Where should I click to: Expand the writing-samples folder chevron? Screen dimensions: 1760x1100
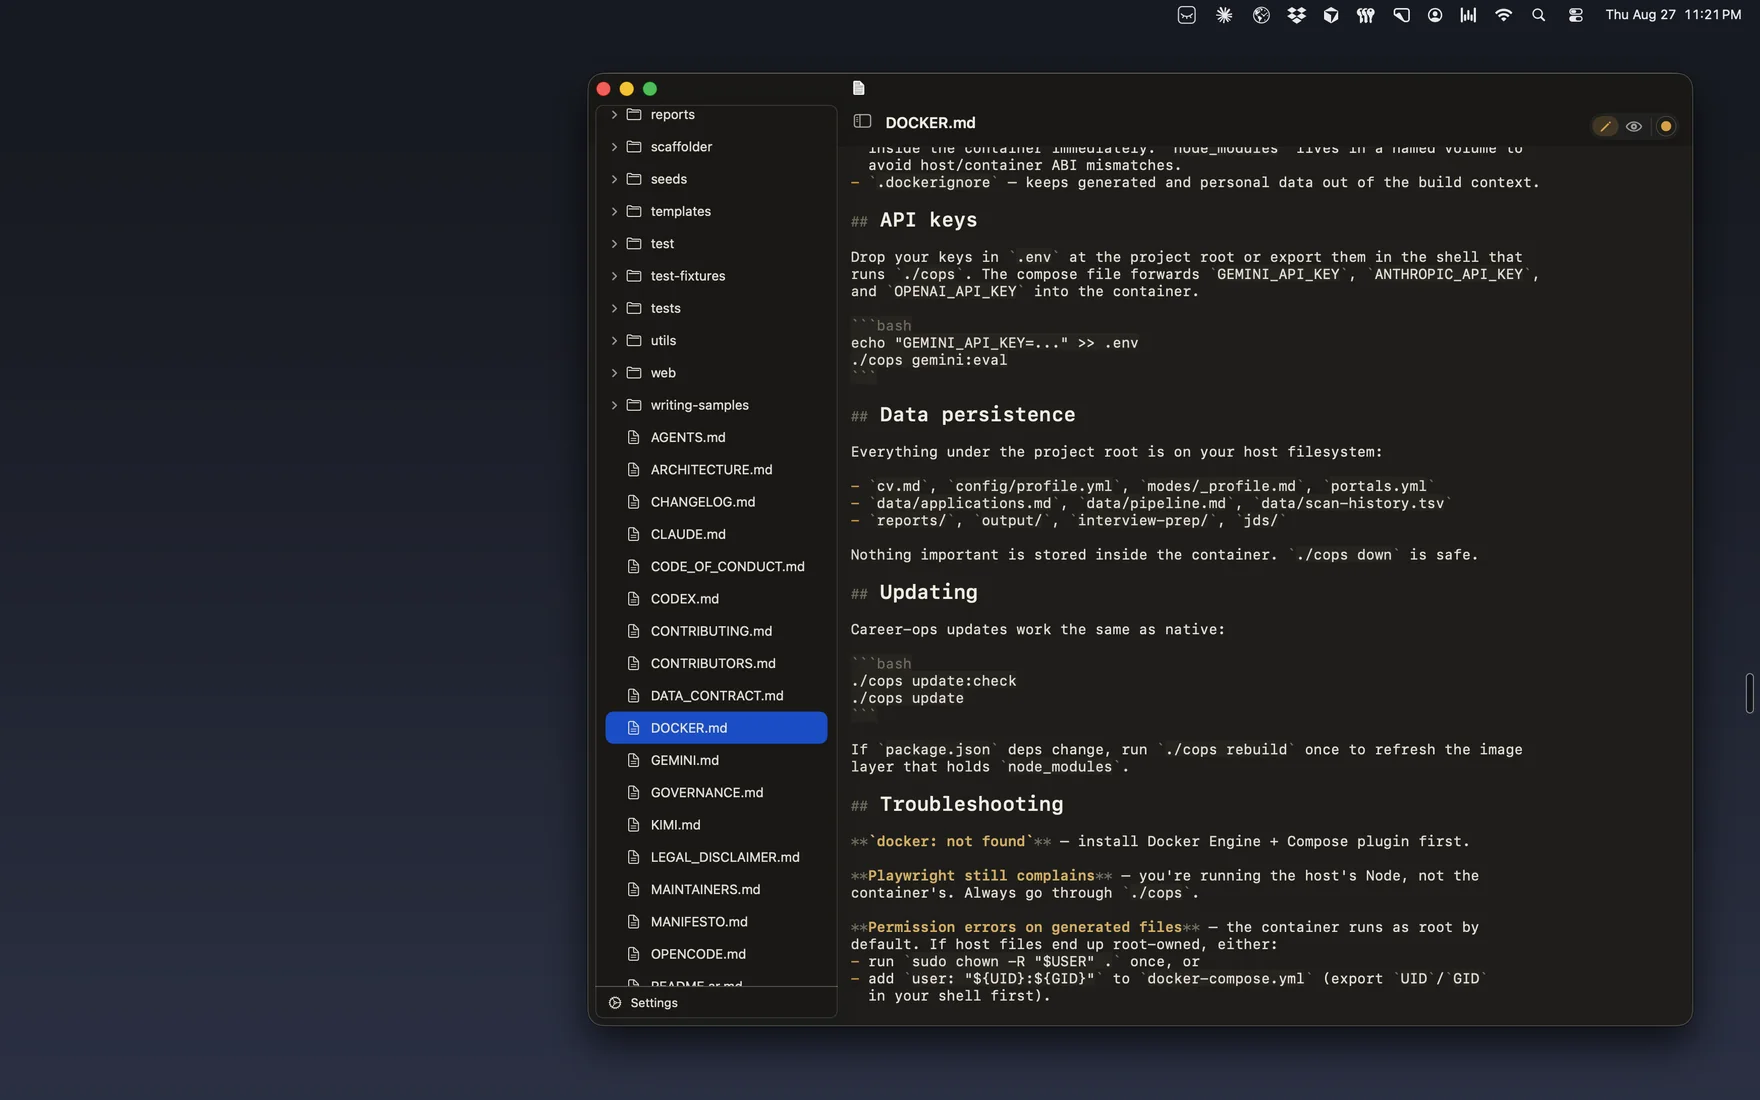click(x=614, y=405)
